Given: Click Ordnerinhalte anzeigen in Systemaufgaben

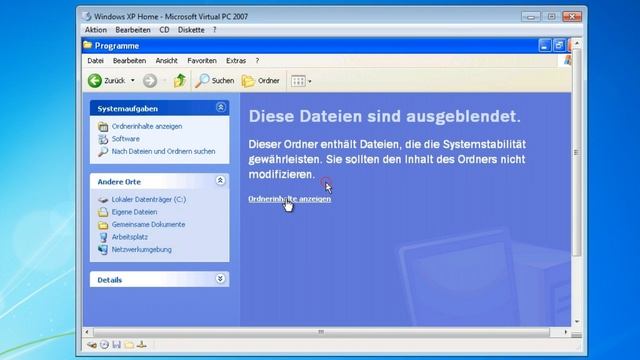Looking at the screenshot, I should (147, 127).
